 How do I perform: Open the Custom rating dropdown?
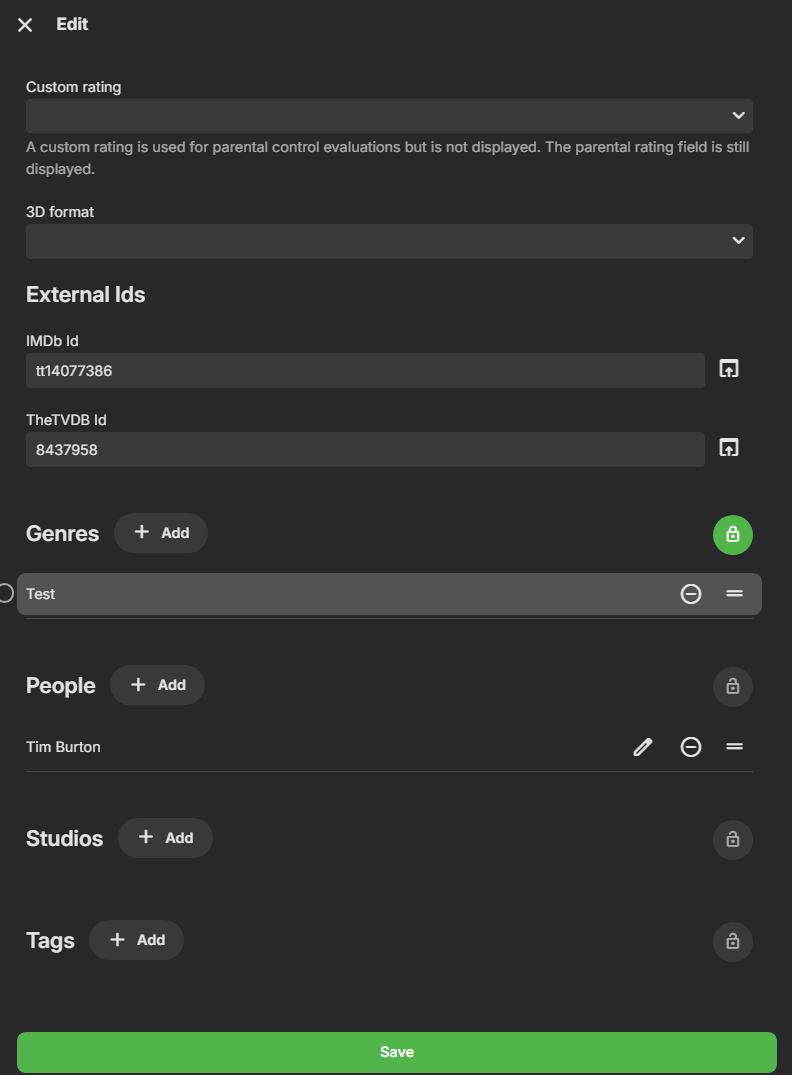[x=389, y=116]
